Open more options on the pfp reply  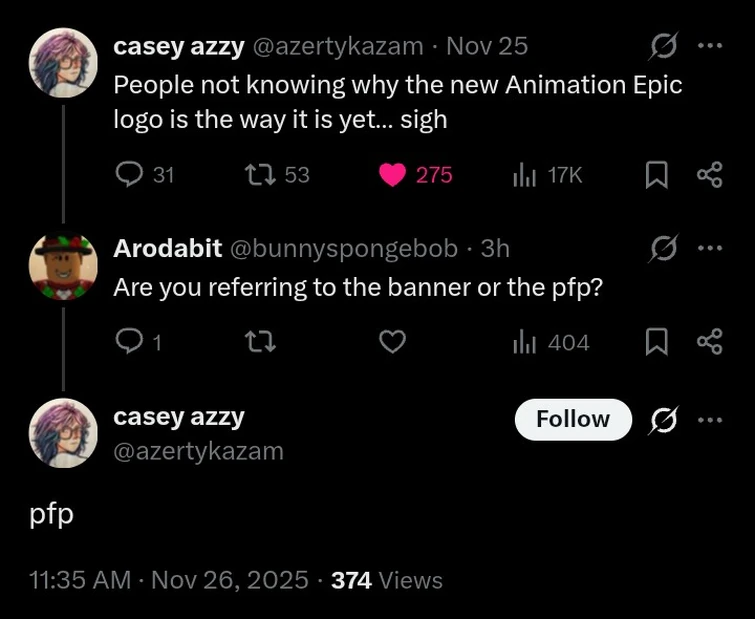(x=709, y=420)
